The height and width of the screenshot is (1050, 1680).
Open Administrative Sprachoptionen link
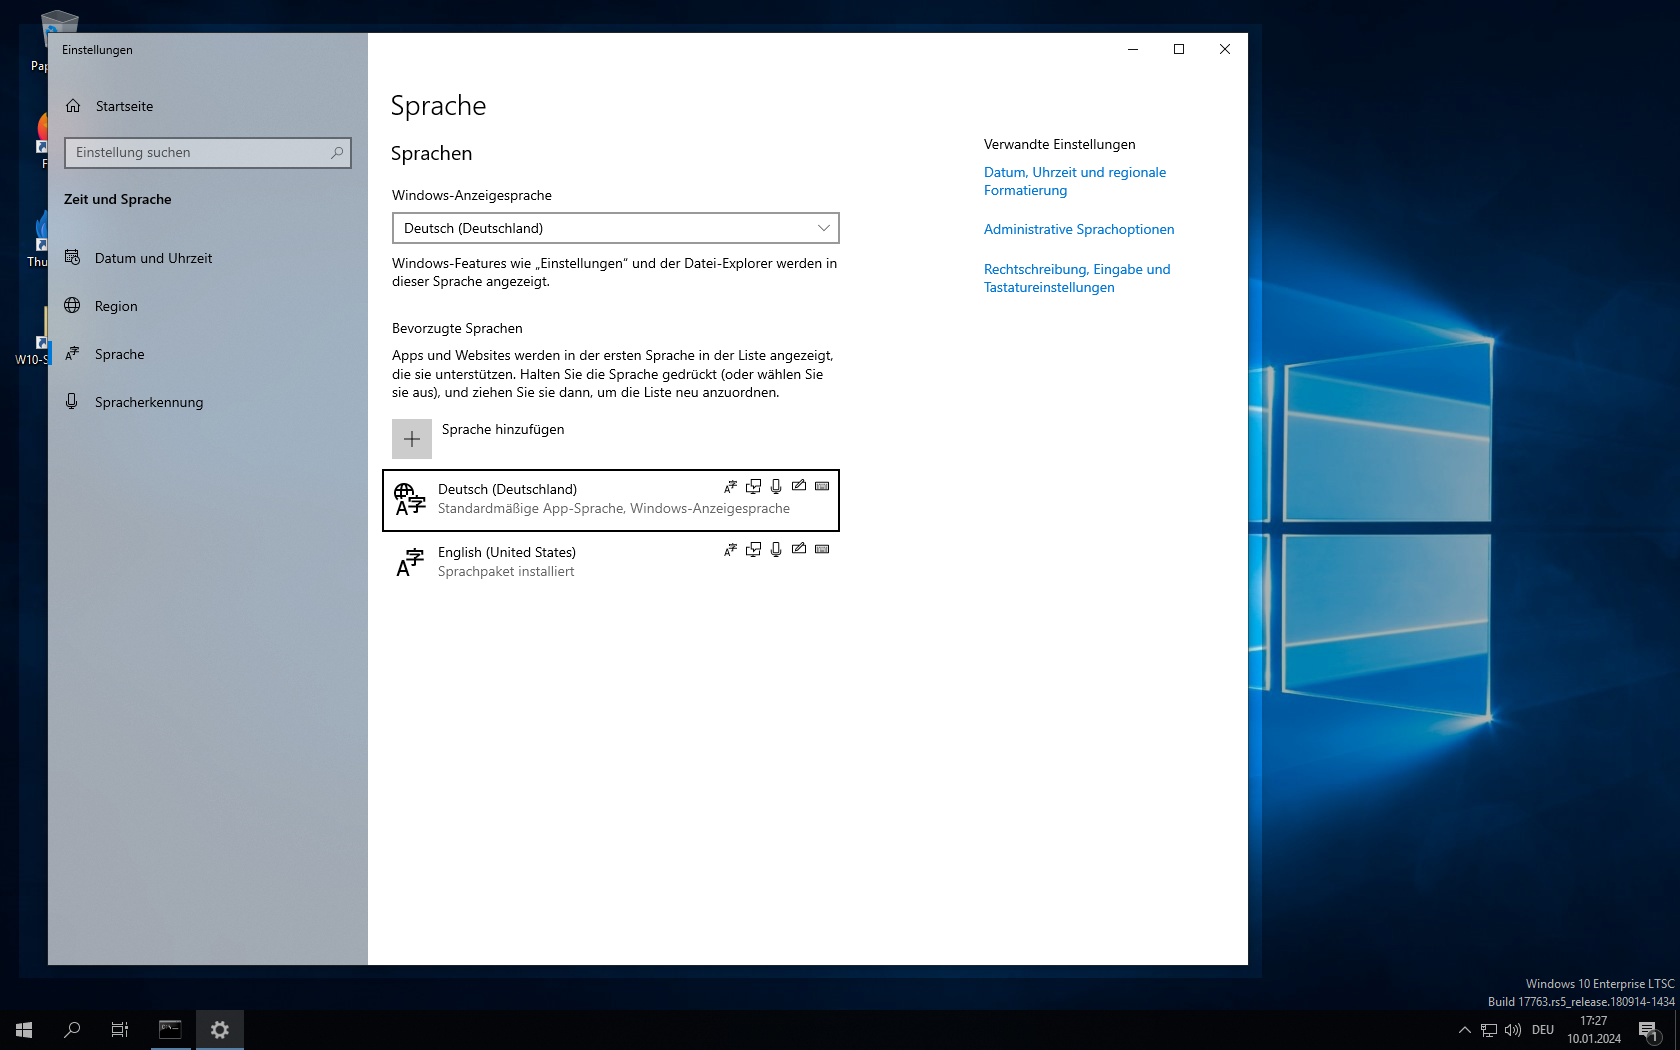pyautogui.click(x=1078, y=229)
